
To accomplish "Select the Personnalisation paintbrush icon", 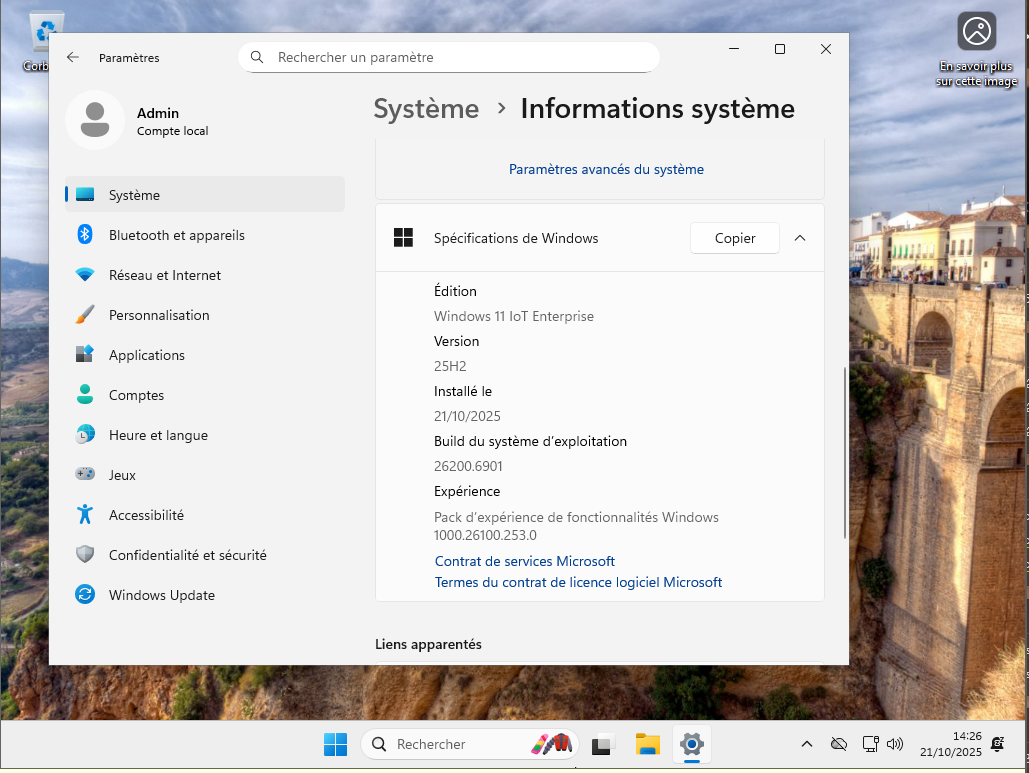I will (x=85, y=315).
